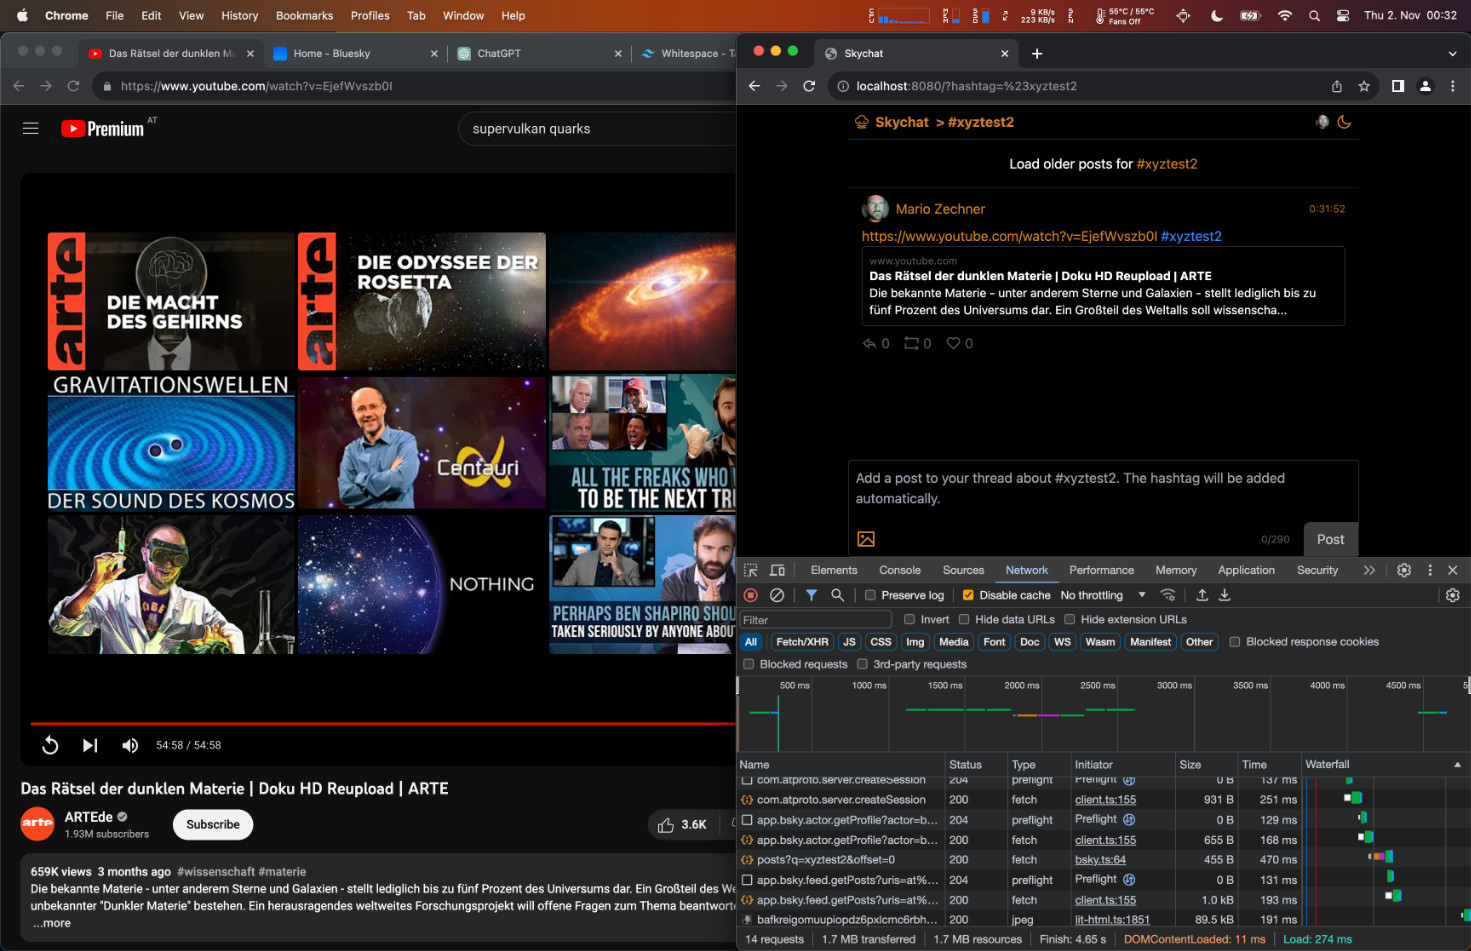Open network conditions wifi icon
The width and height of the screenshot is (1471, 951).
click(1167, 595)
